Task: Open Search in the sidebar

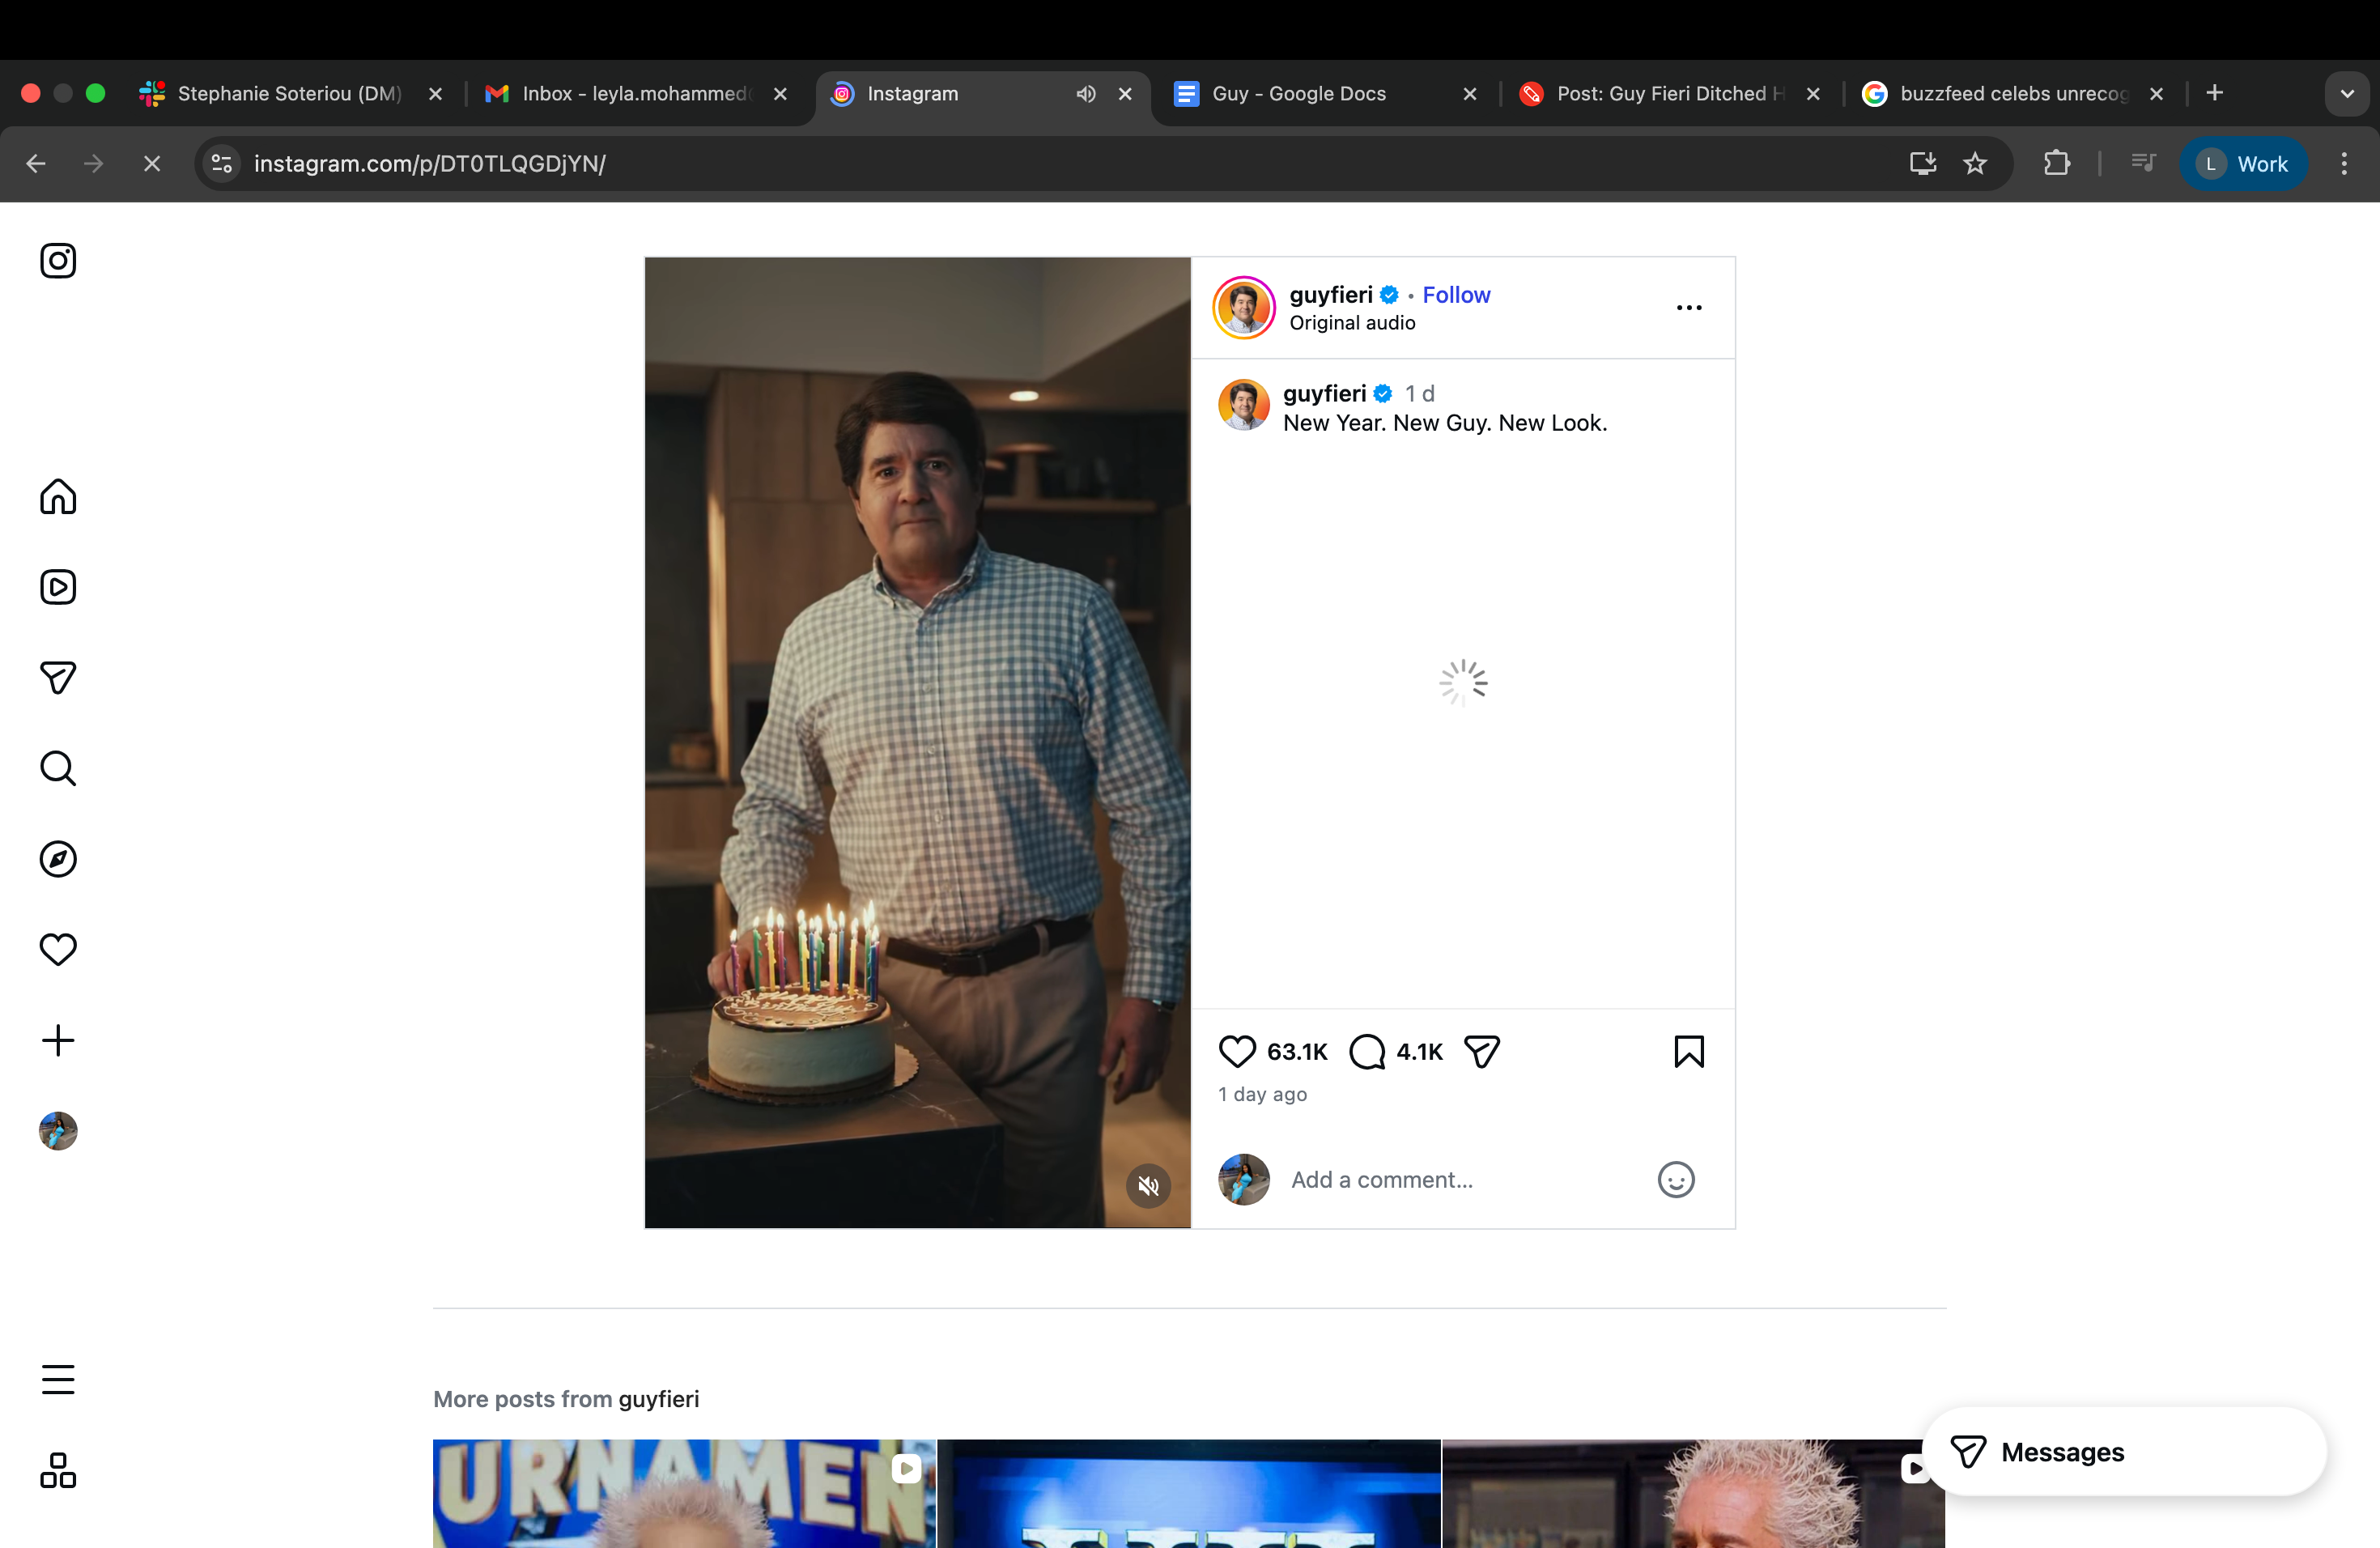Action: point(58,768)
